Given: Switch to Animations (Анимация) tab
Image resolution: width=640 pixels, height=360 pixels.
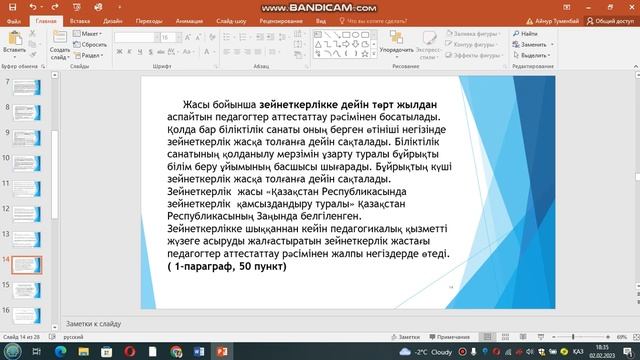Looking at the screenshot, I should (x=189, y=21).
